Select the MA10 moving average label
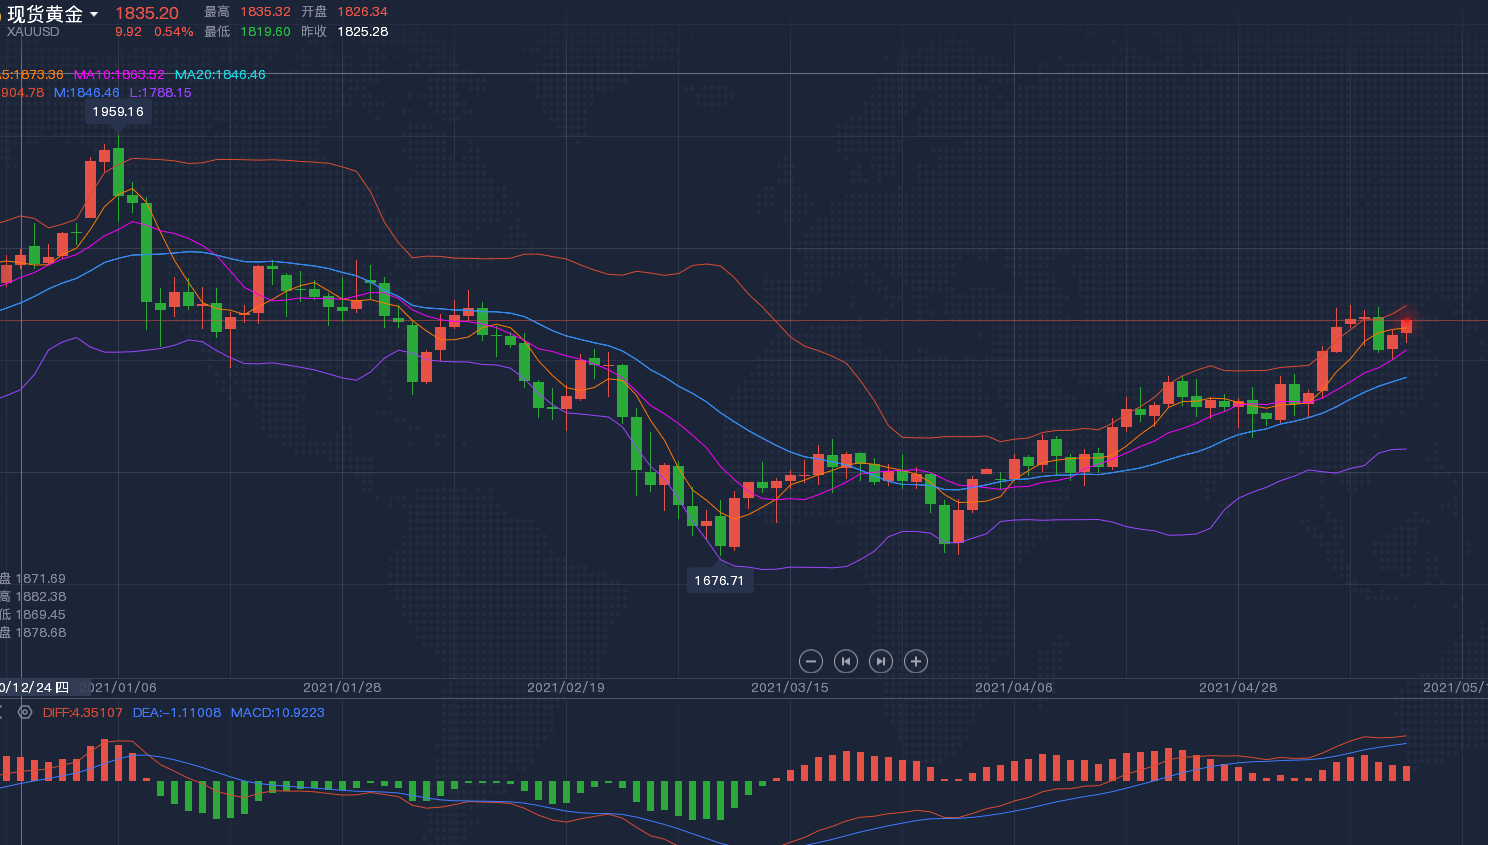Viewport: 1488px width, 845px height. [x=119, y=75]
